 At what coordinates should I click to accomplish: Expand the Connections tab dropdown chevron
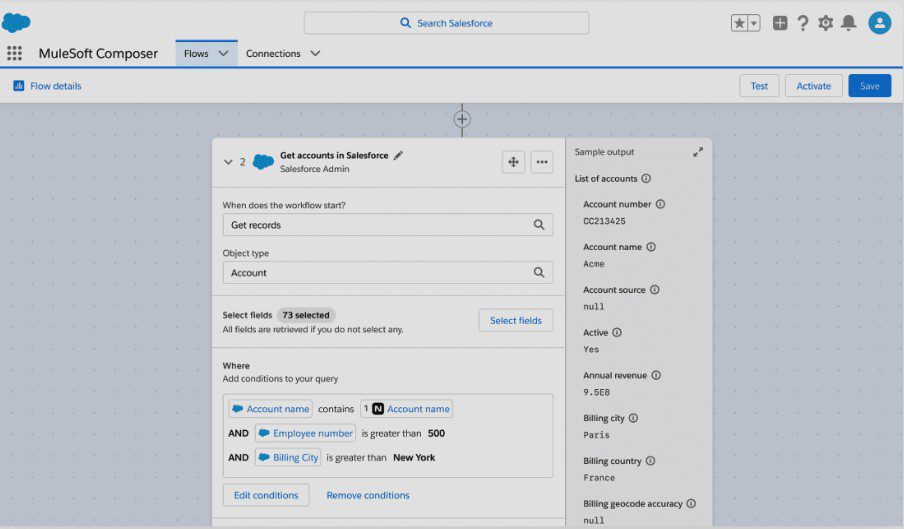tap(315, 54)
